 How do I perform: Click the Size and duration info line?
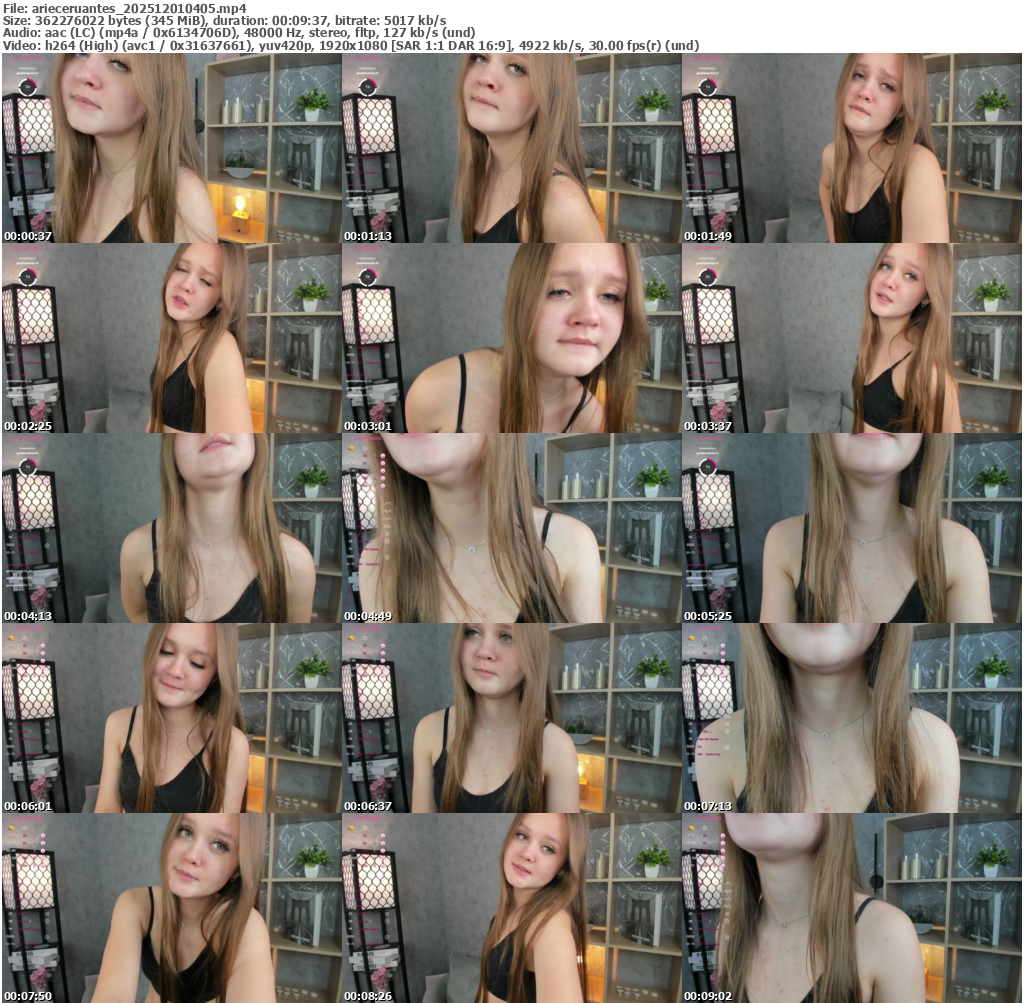coord(225,20)
